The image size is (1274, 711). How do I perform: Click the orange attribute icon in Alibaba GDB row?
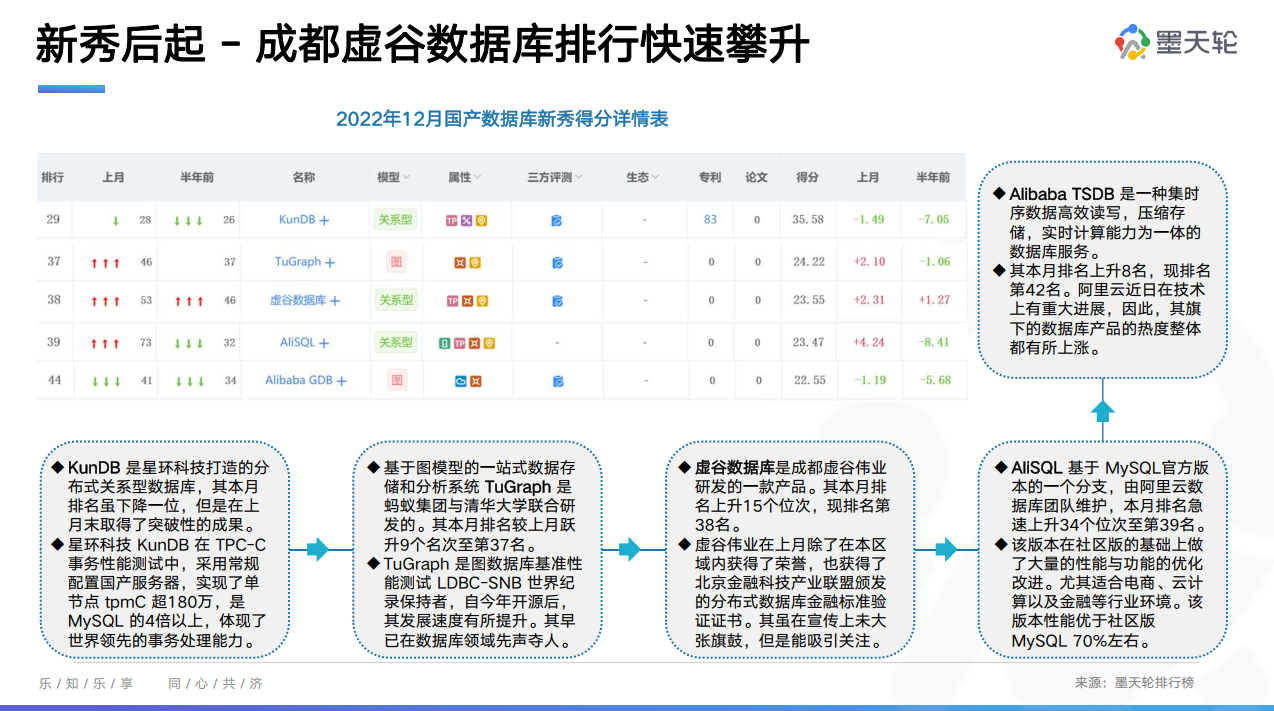[x=476, y=381]
